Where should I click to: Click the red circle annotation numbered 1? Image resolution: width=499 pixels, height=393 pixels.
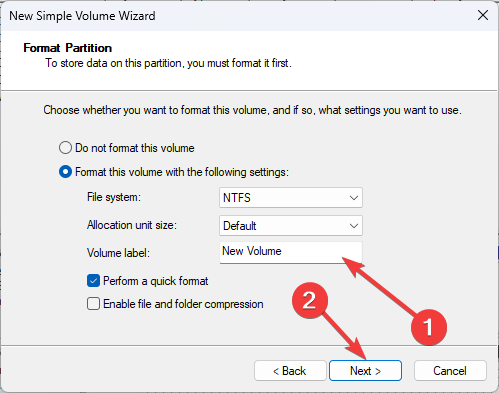[429, 327]
